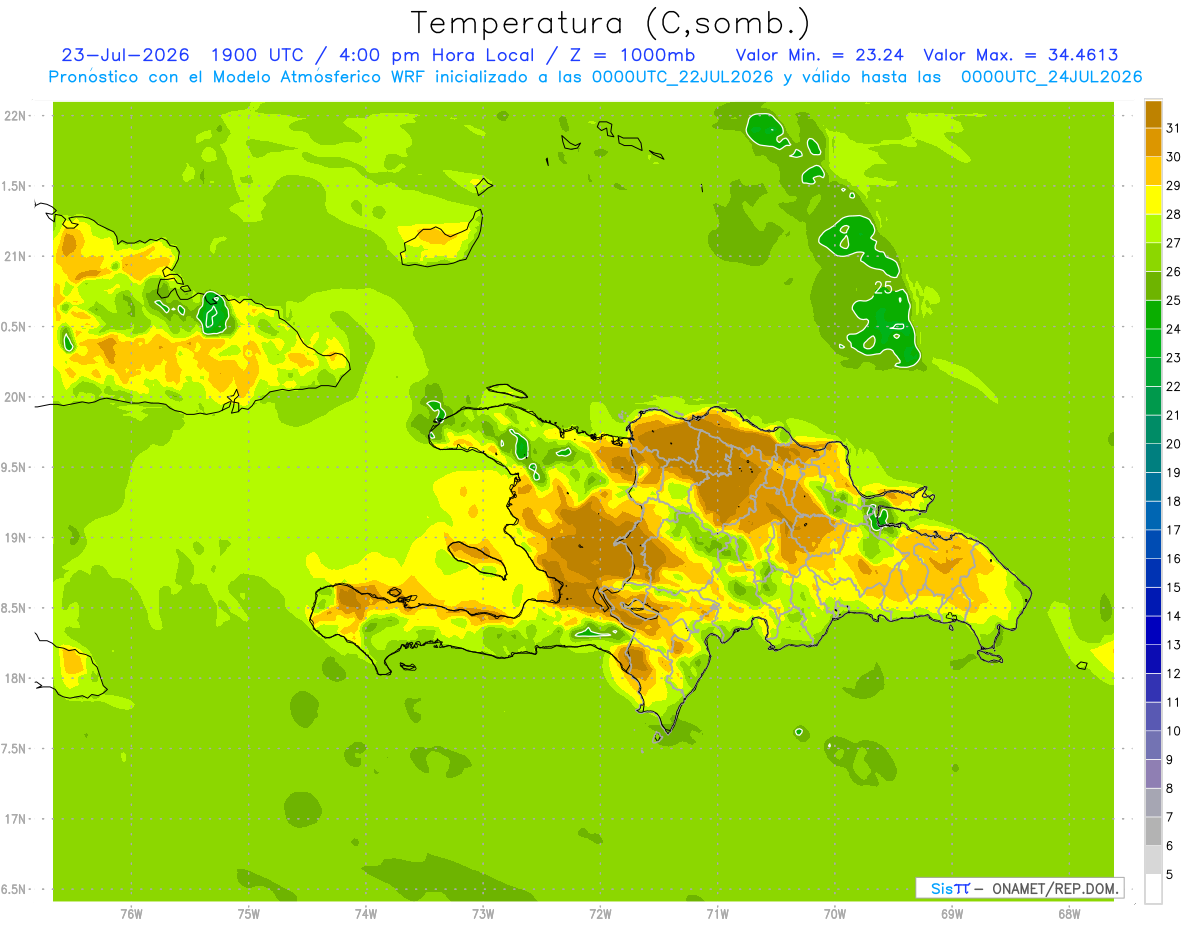The image size is (1200, 927).
Task: Click the white '25' contour label over the ocean
Action: [883, 287]
